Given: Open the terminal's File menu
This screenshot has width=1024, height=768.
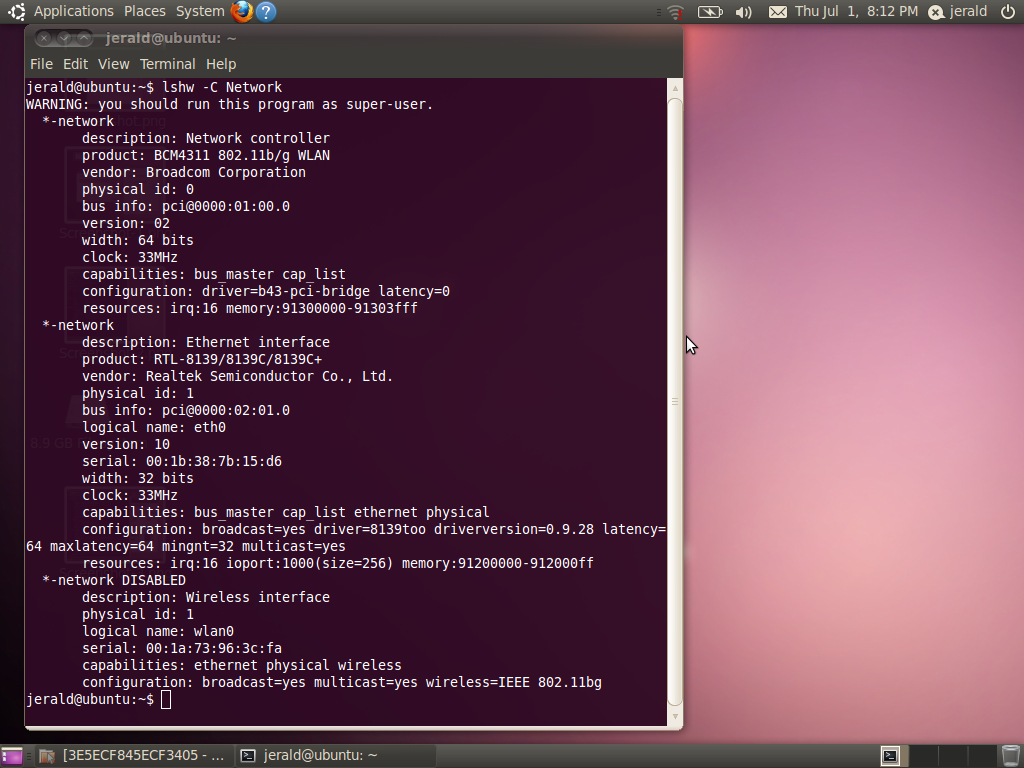Looking at the screenshot, I should click(41, 64).
